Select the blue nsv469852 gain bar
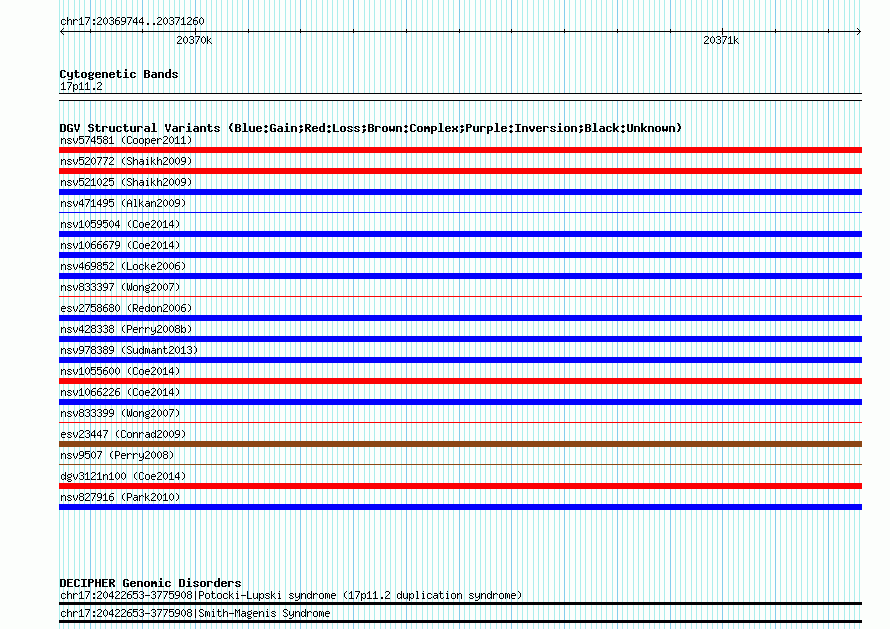Viewport: 890px width, 629px height. coord(460,276)
